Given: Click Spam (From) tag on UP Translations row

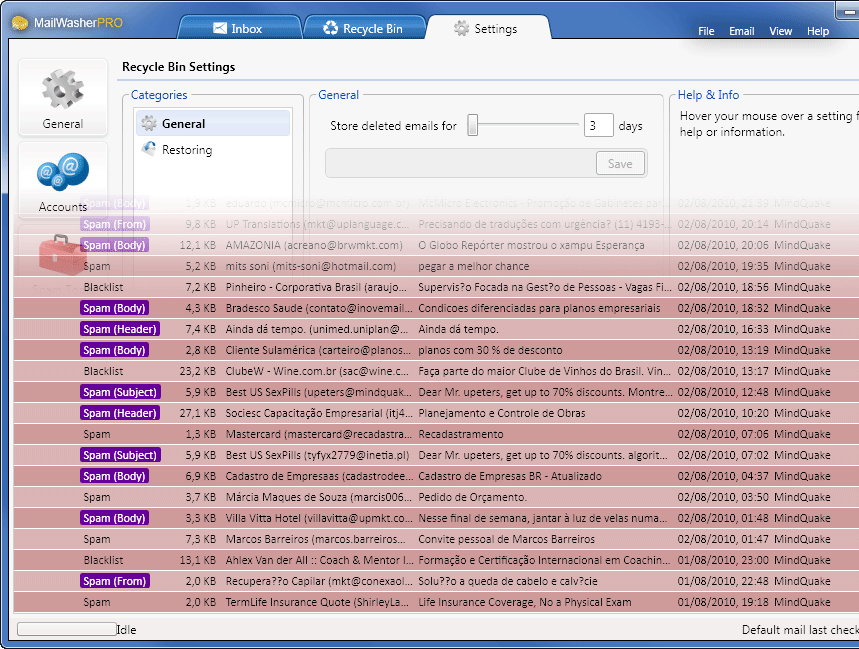Looking at the screenshot, I should pos(115,224).
